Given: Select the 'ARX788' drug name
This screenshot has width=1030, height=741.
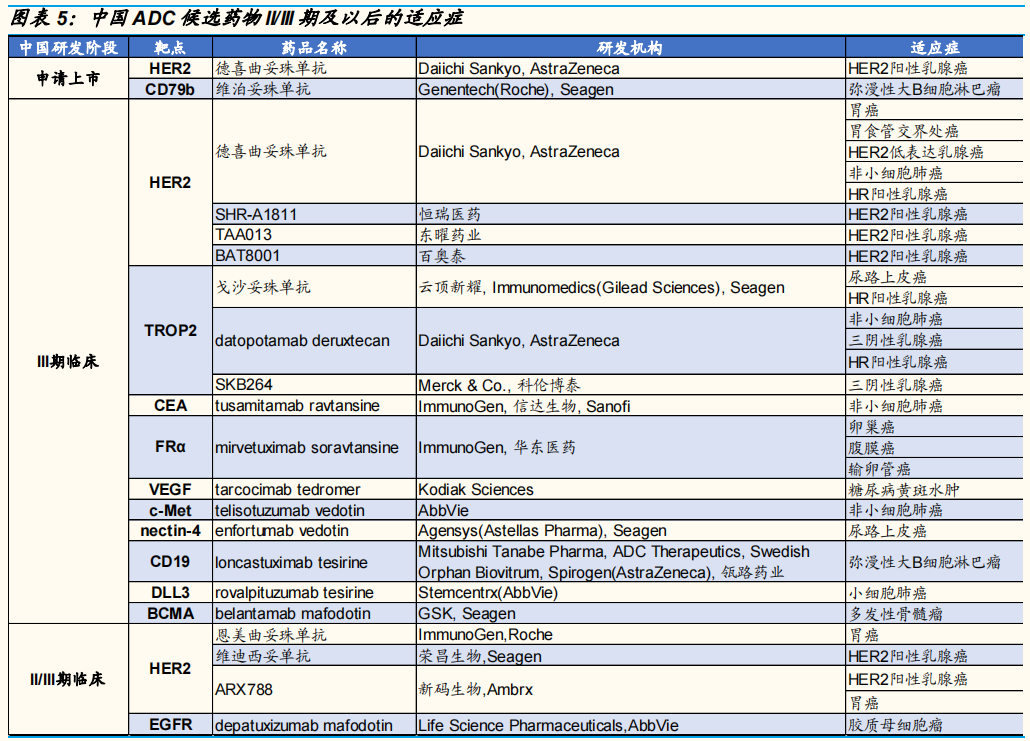Looking at the screenshot, I should 243,689.
